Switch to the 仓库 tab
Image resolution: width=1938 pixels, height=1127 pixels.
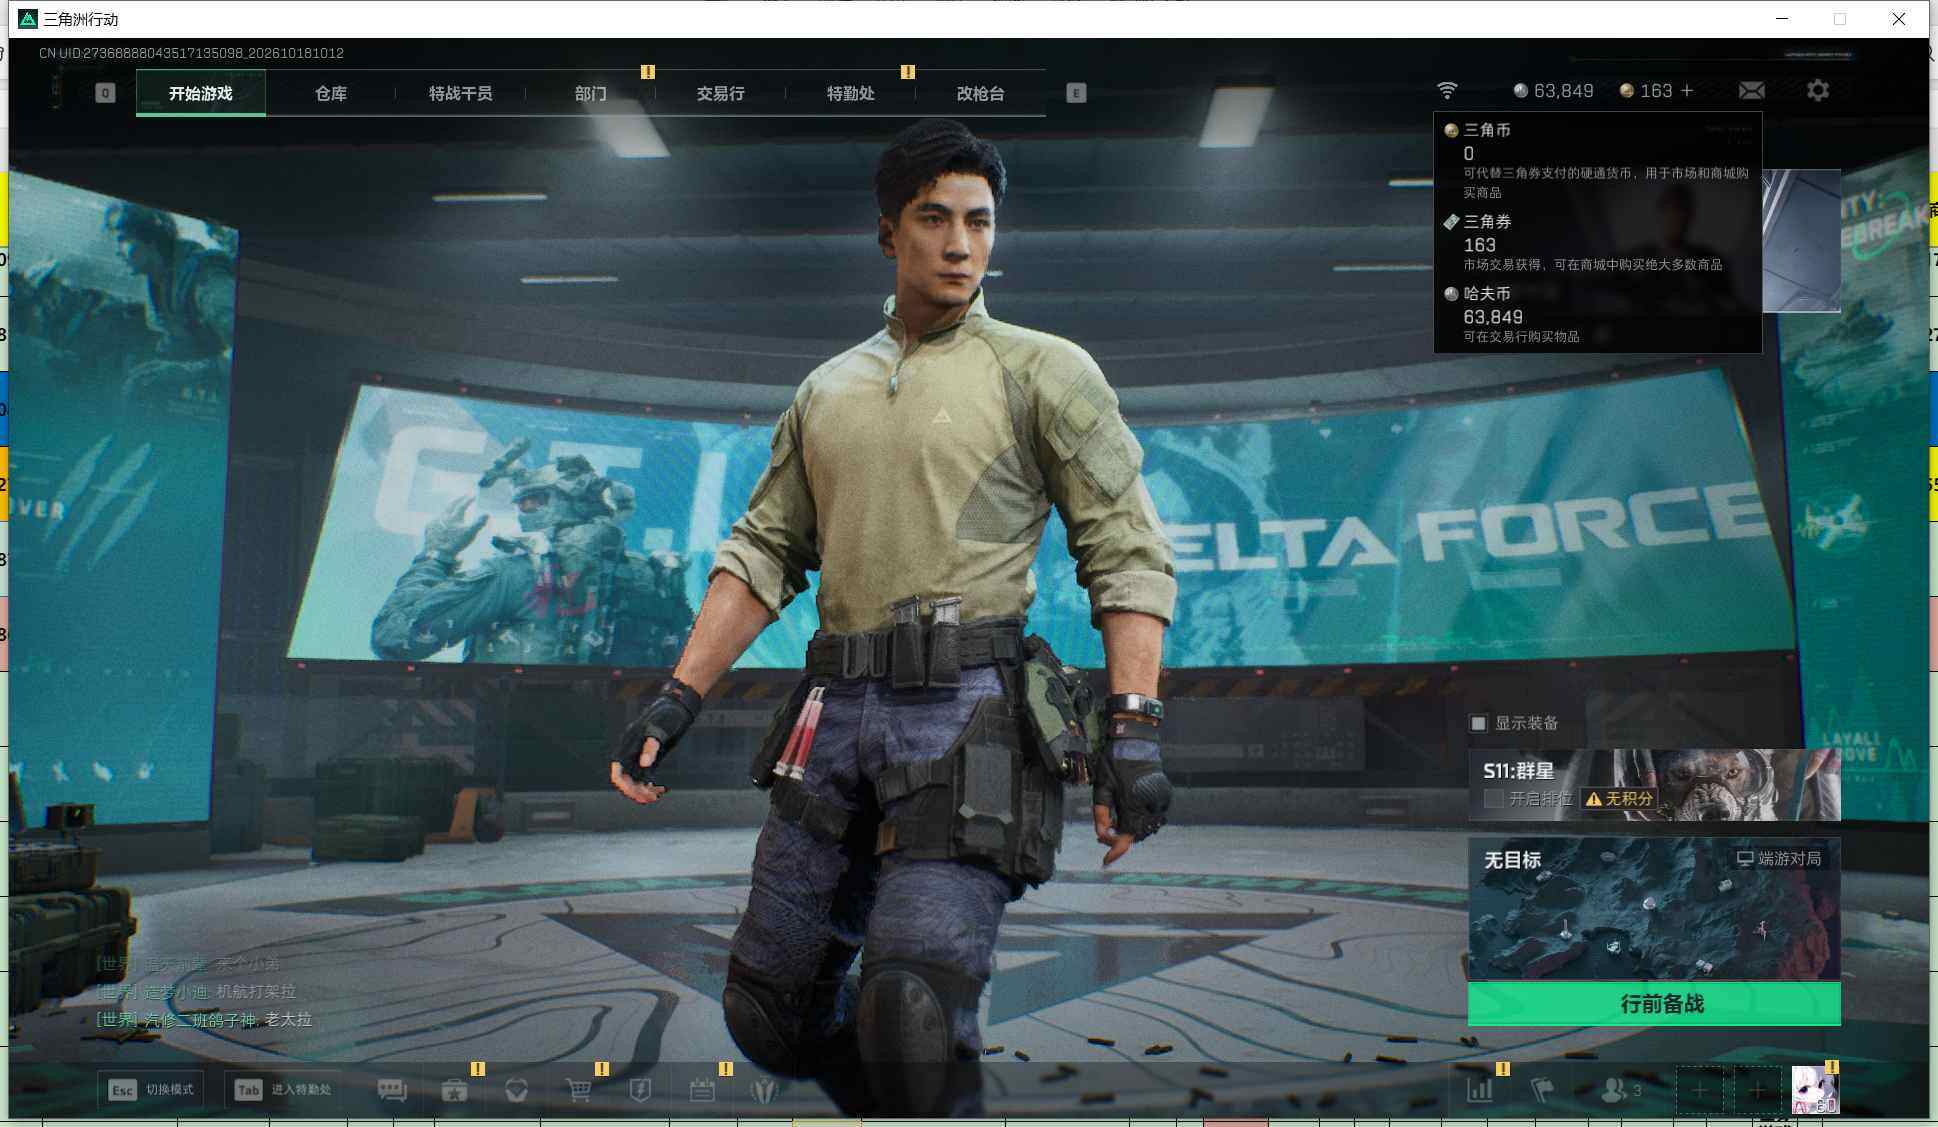(331, 93)
